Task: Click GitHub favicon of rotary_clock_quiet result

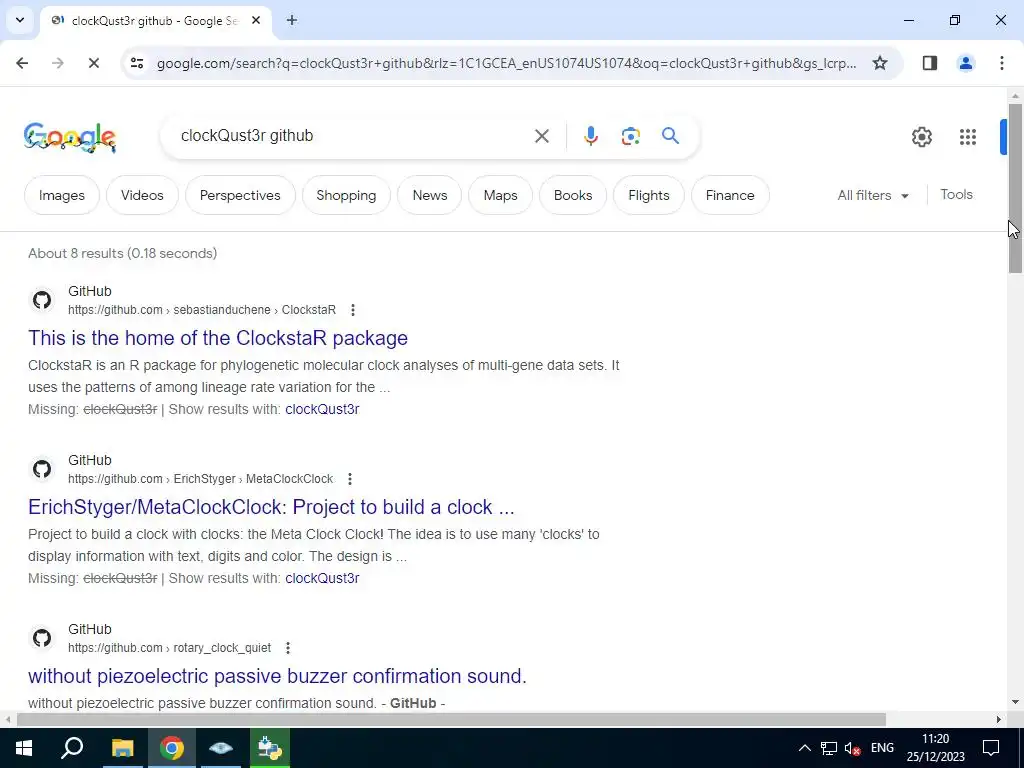Action: click(x=42, y=638)
